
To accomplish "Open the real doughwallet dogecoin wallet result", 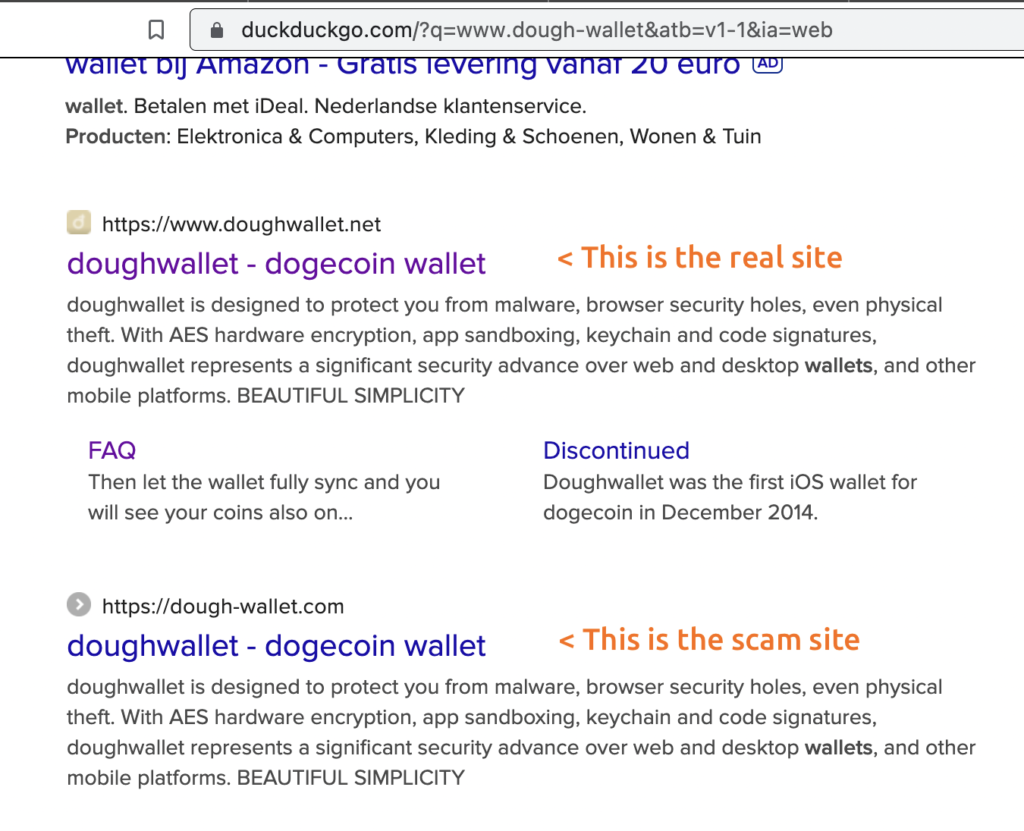I will pos(275,263).
